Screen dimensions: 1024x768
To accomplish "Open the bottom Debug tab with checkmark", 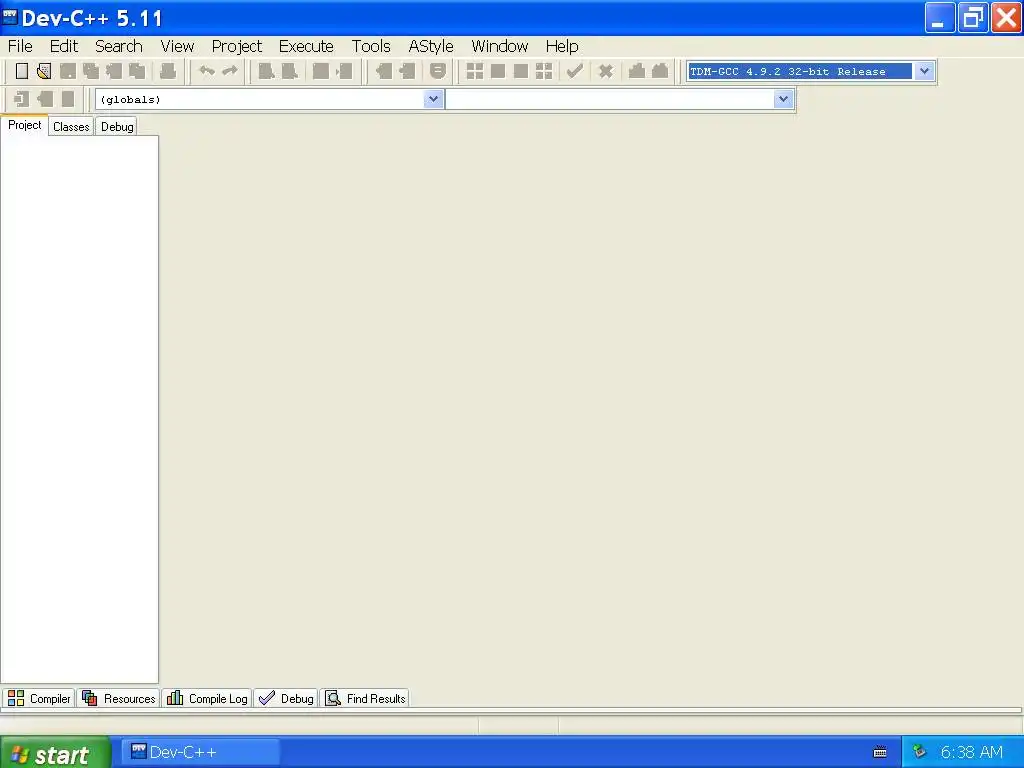I will coord(286,699).
